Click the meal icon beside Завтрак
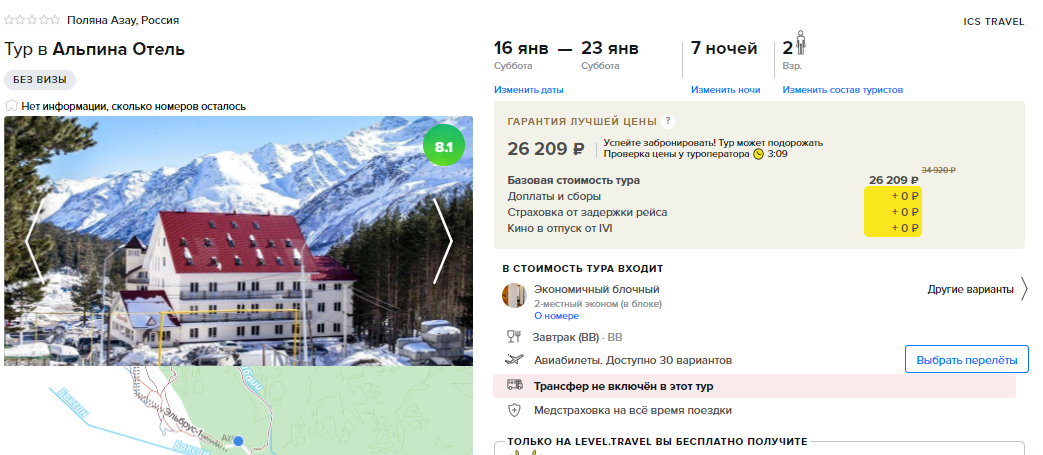This screenshot has width=1043, height=455. coord(514,337)
